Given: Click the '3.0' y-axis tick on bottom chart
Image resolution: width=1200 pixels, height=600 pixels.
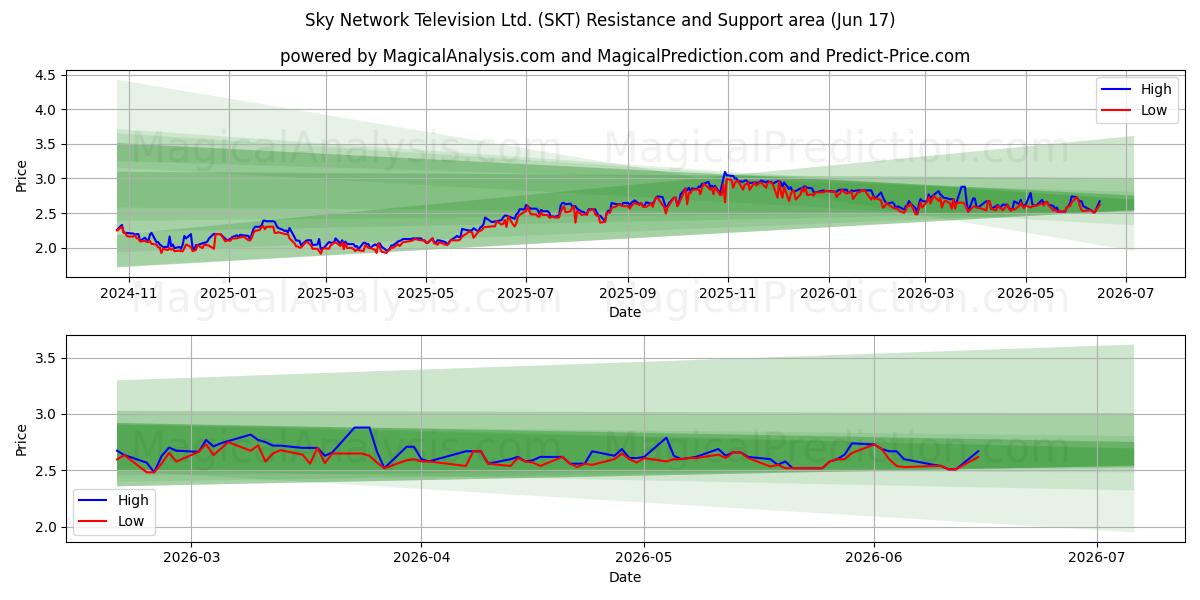Looking at the screenshot, I should [48, 414].
